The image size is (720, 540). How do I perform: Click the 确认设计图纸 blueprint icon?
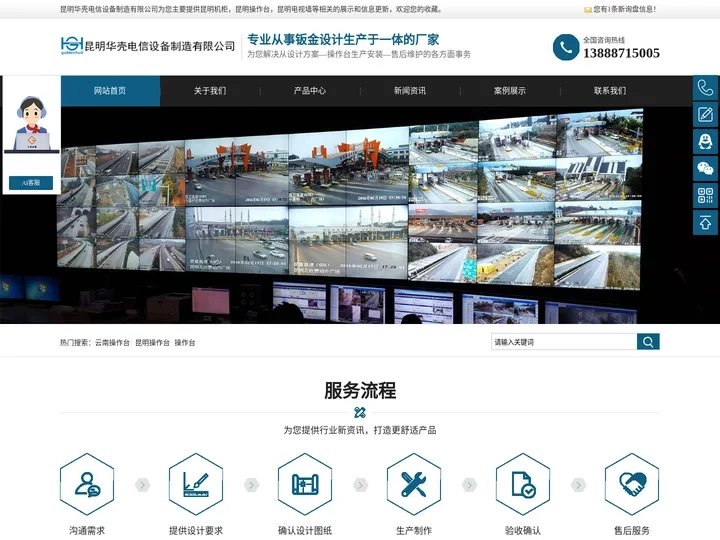[305, 484]
